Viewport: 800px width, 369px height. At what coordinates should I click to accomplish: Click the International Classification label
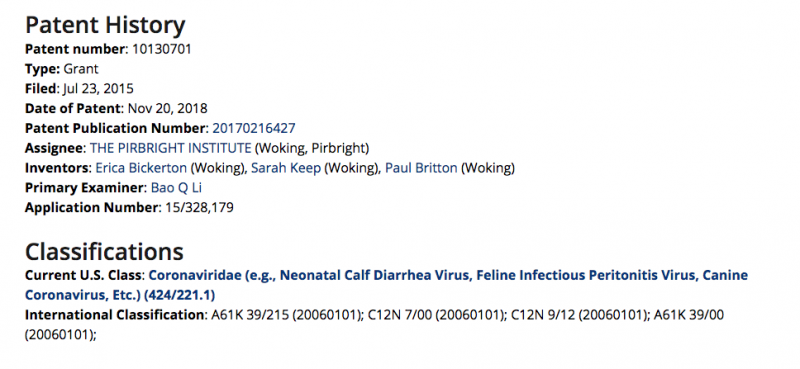coord(114,315)
